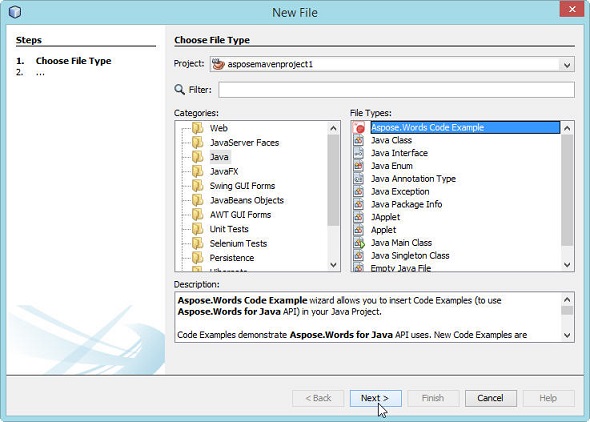Click the Java Exception file icon

point(359,191)
